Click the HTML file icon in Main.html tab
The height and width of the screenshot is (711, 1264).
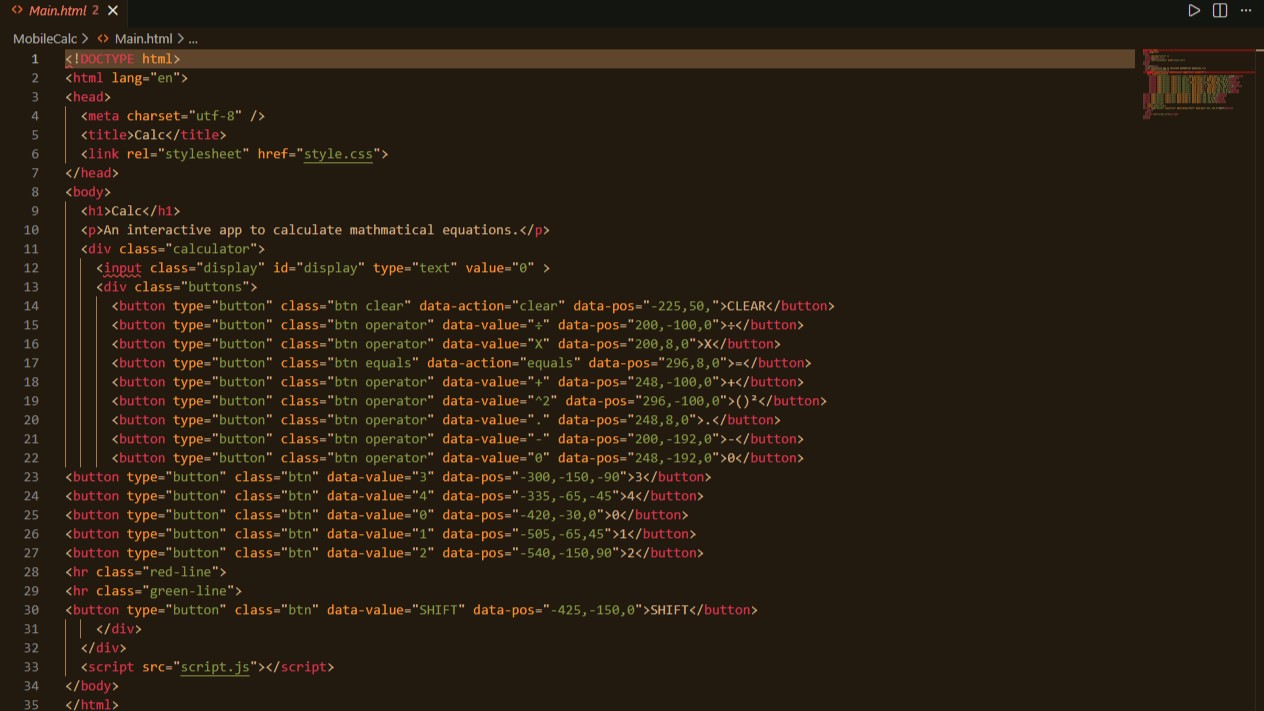click(17, 10)
